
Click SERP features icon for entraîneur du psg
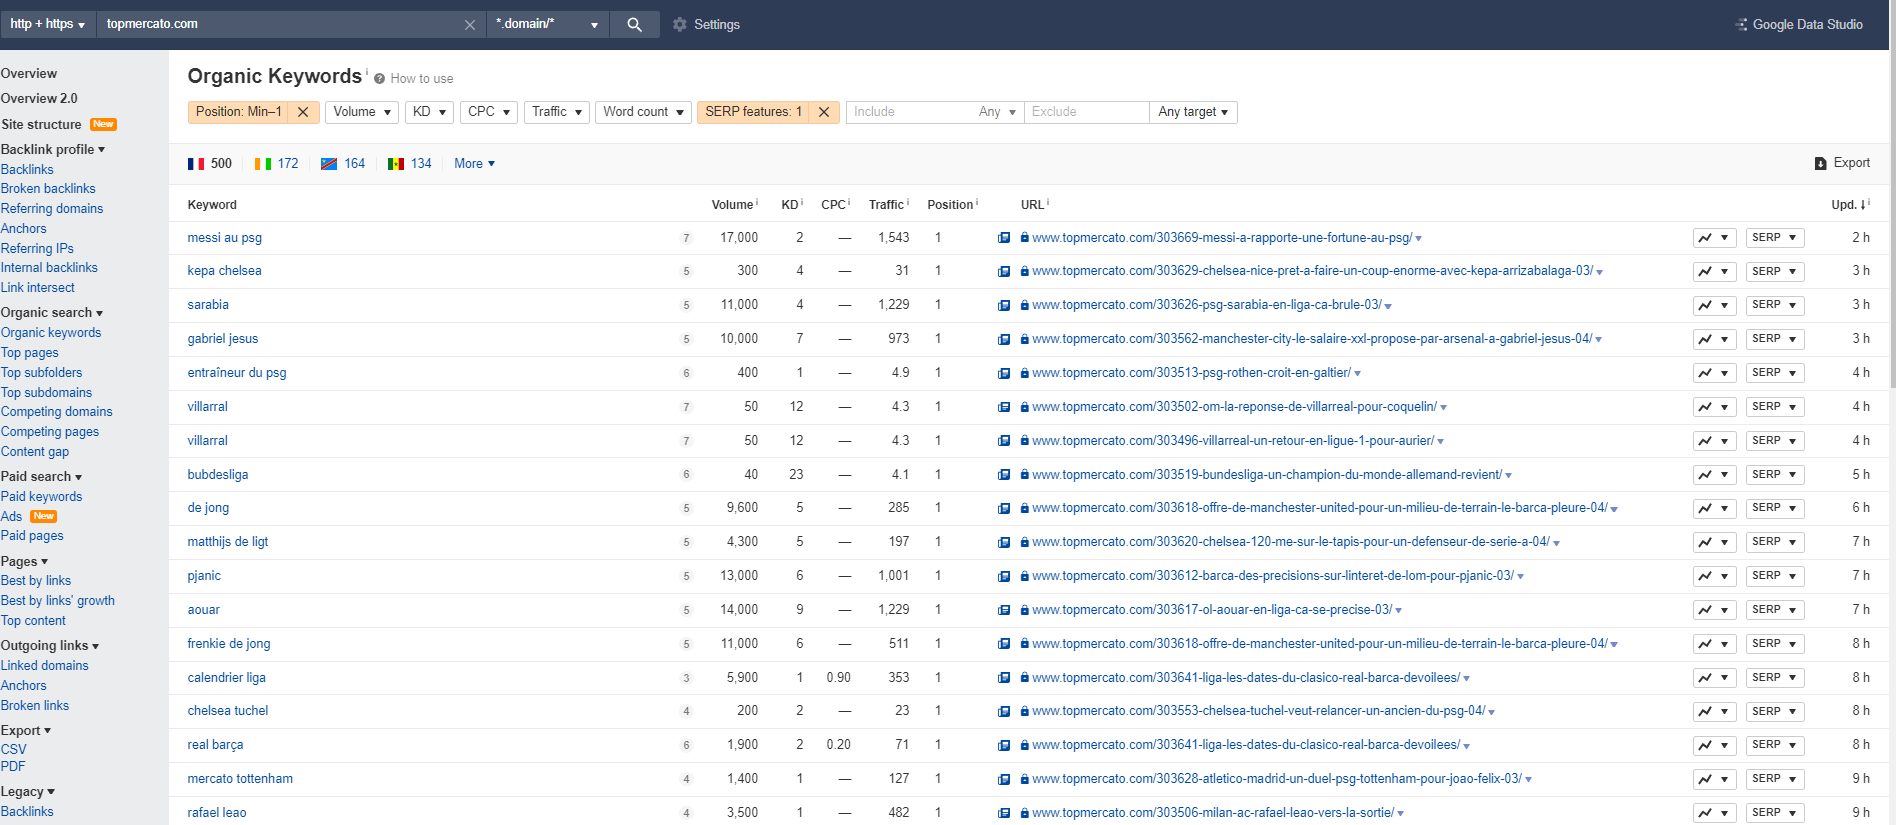[1004, 373]
